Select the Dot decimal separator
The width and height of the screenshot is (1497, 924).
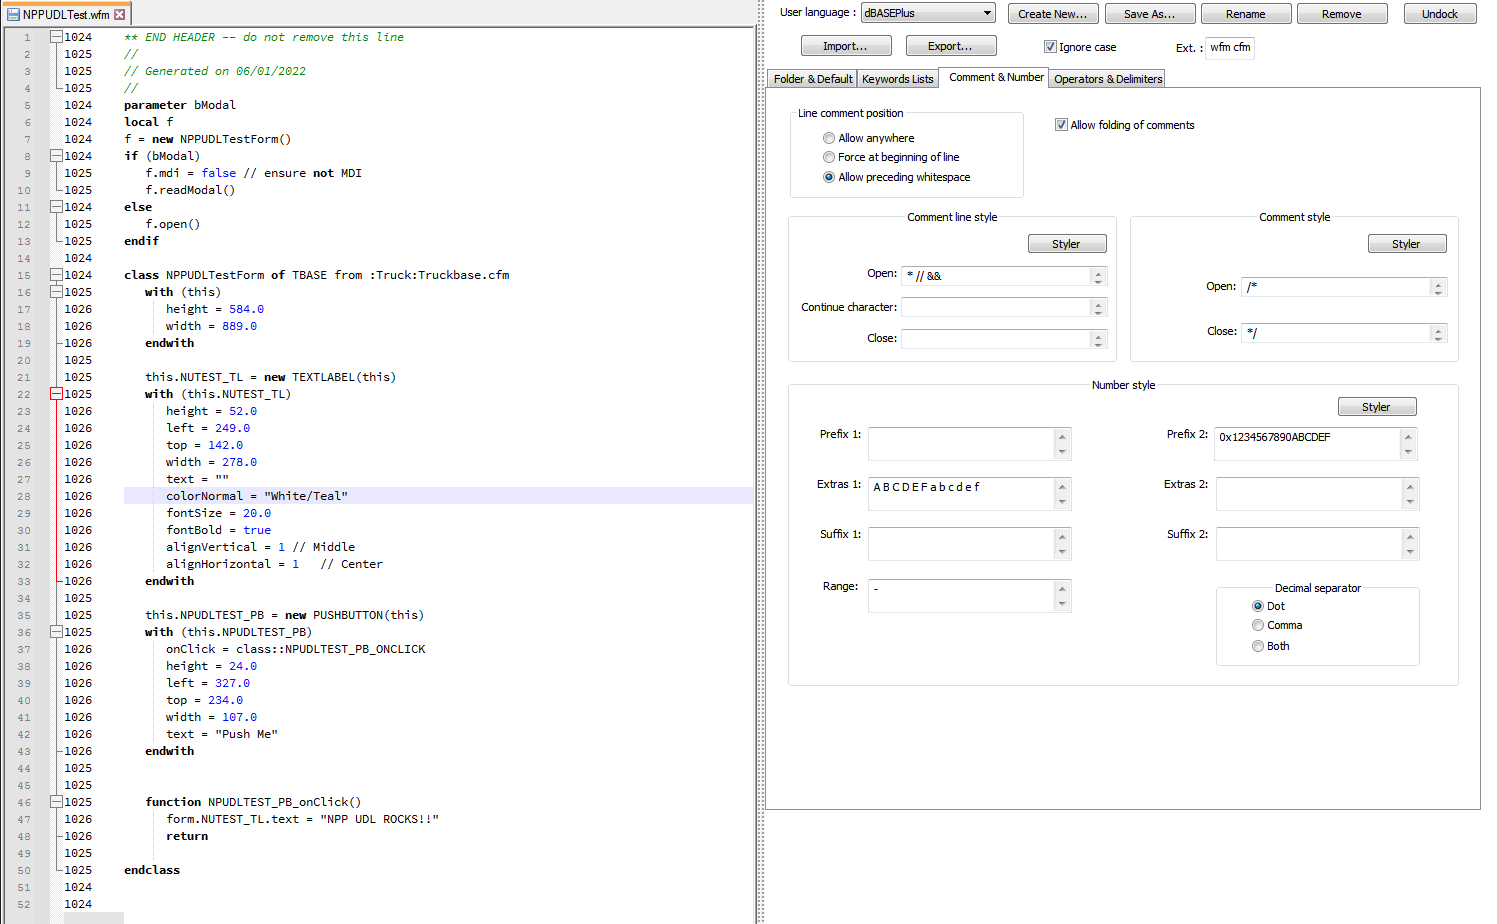tap(1258, 606)
